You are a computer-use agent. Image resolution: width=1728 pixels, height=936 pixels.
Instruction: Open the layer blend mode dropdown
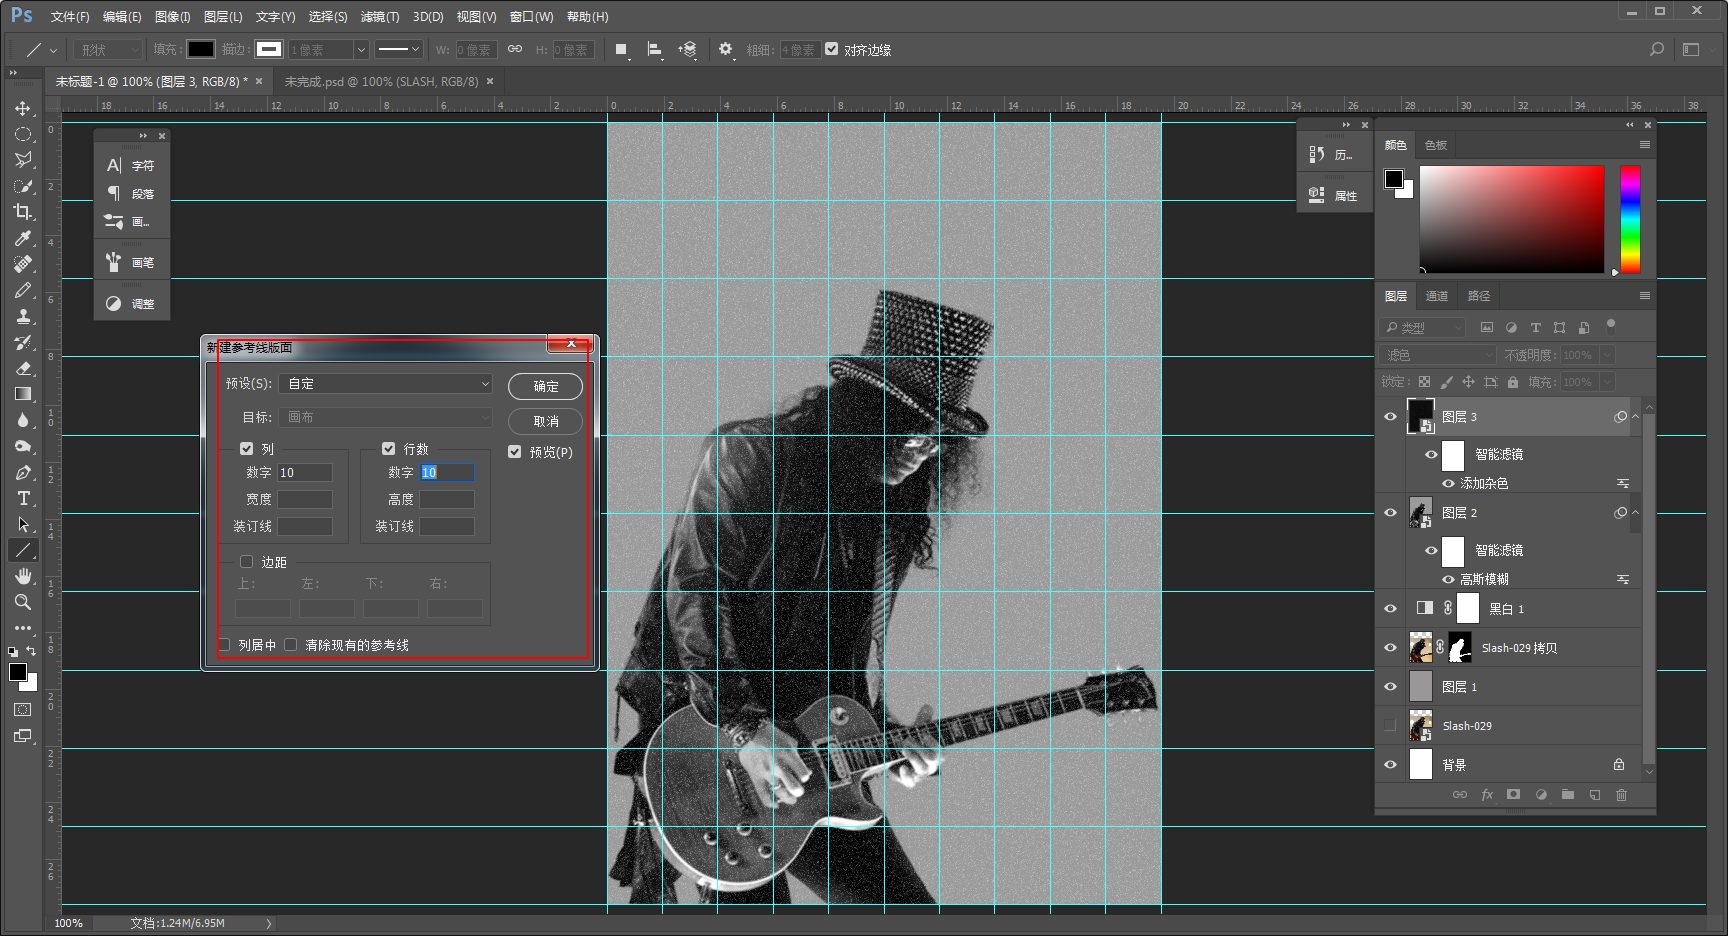tap(1438, 355)
